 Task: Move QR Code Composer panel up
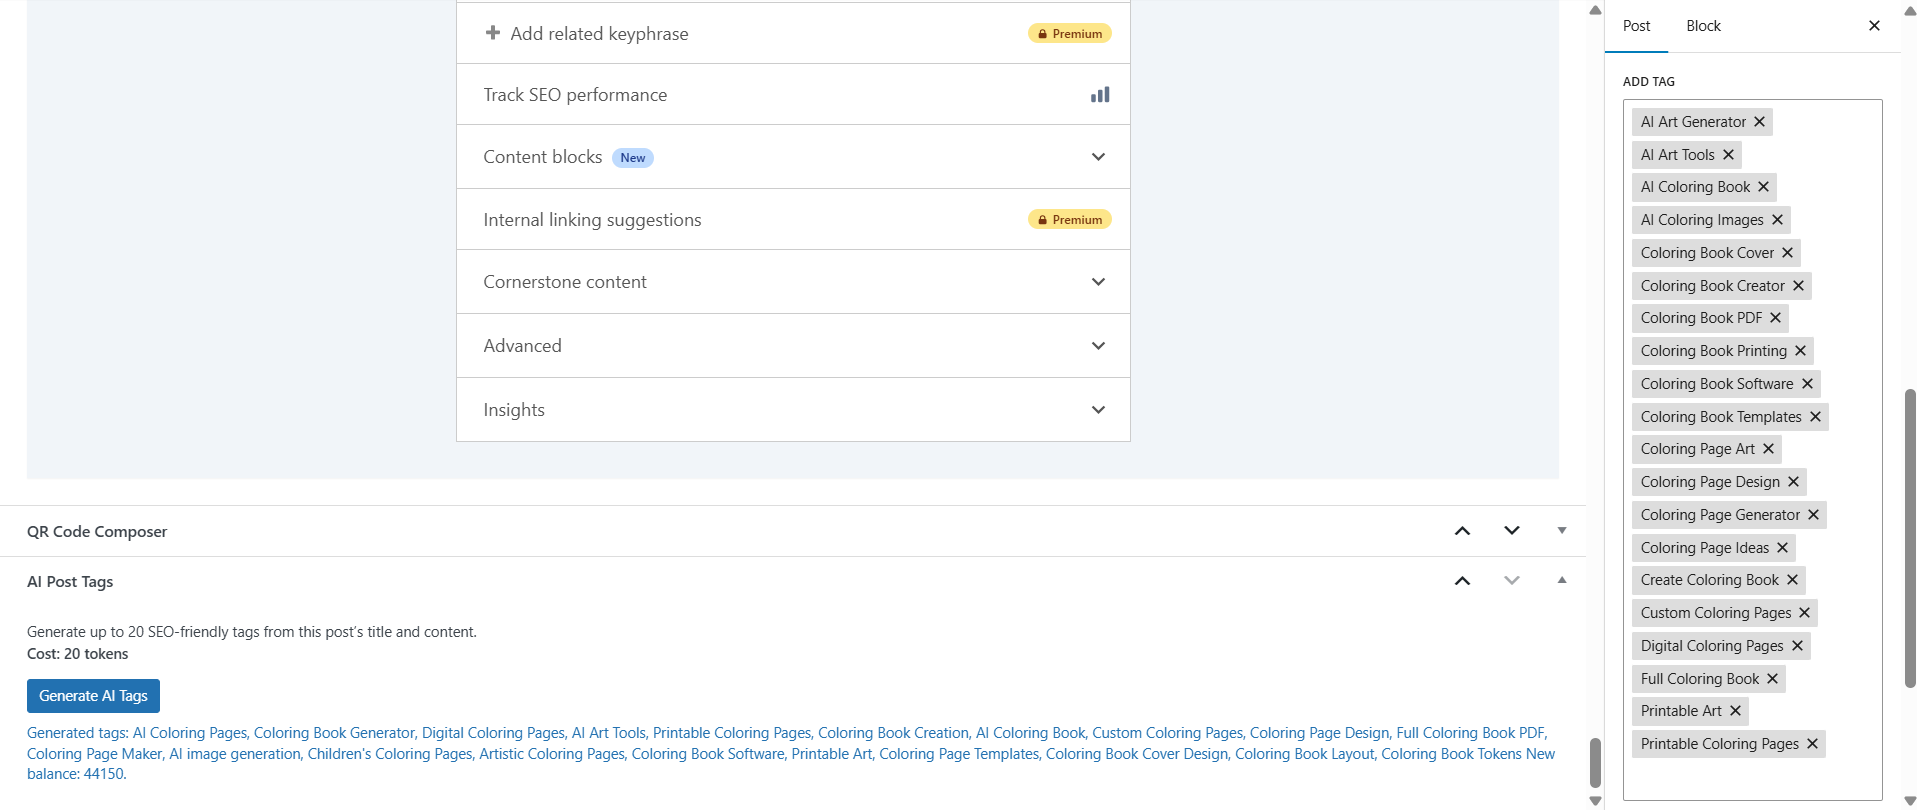click(1462, 531)
